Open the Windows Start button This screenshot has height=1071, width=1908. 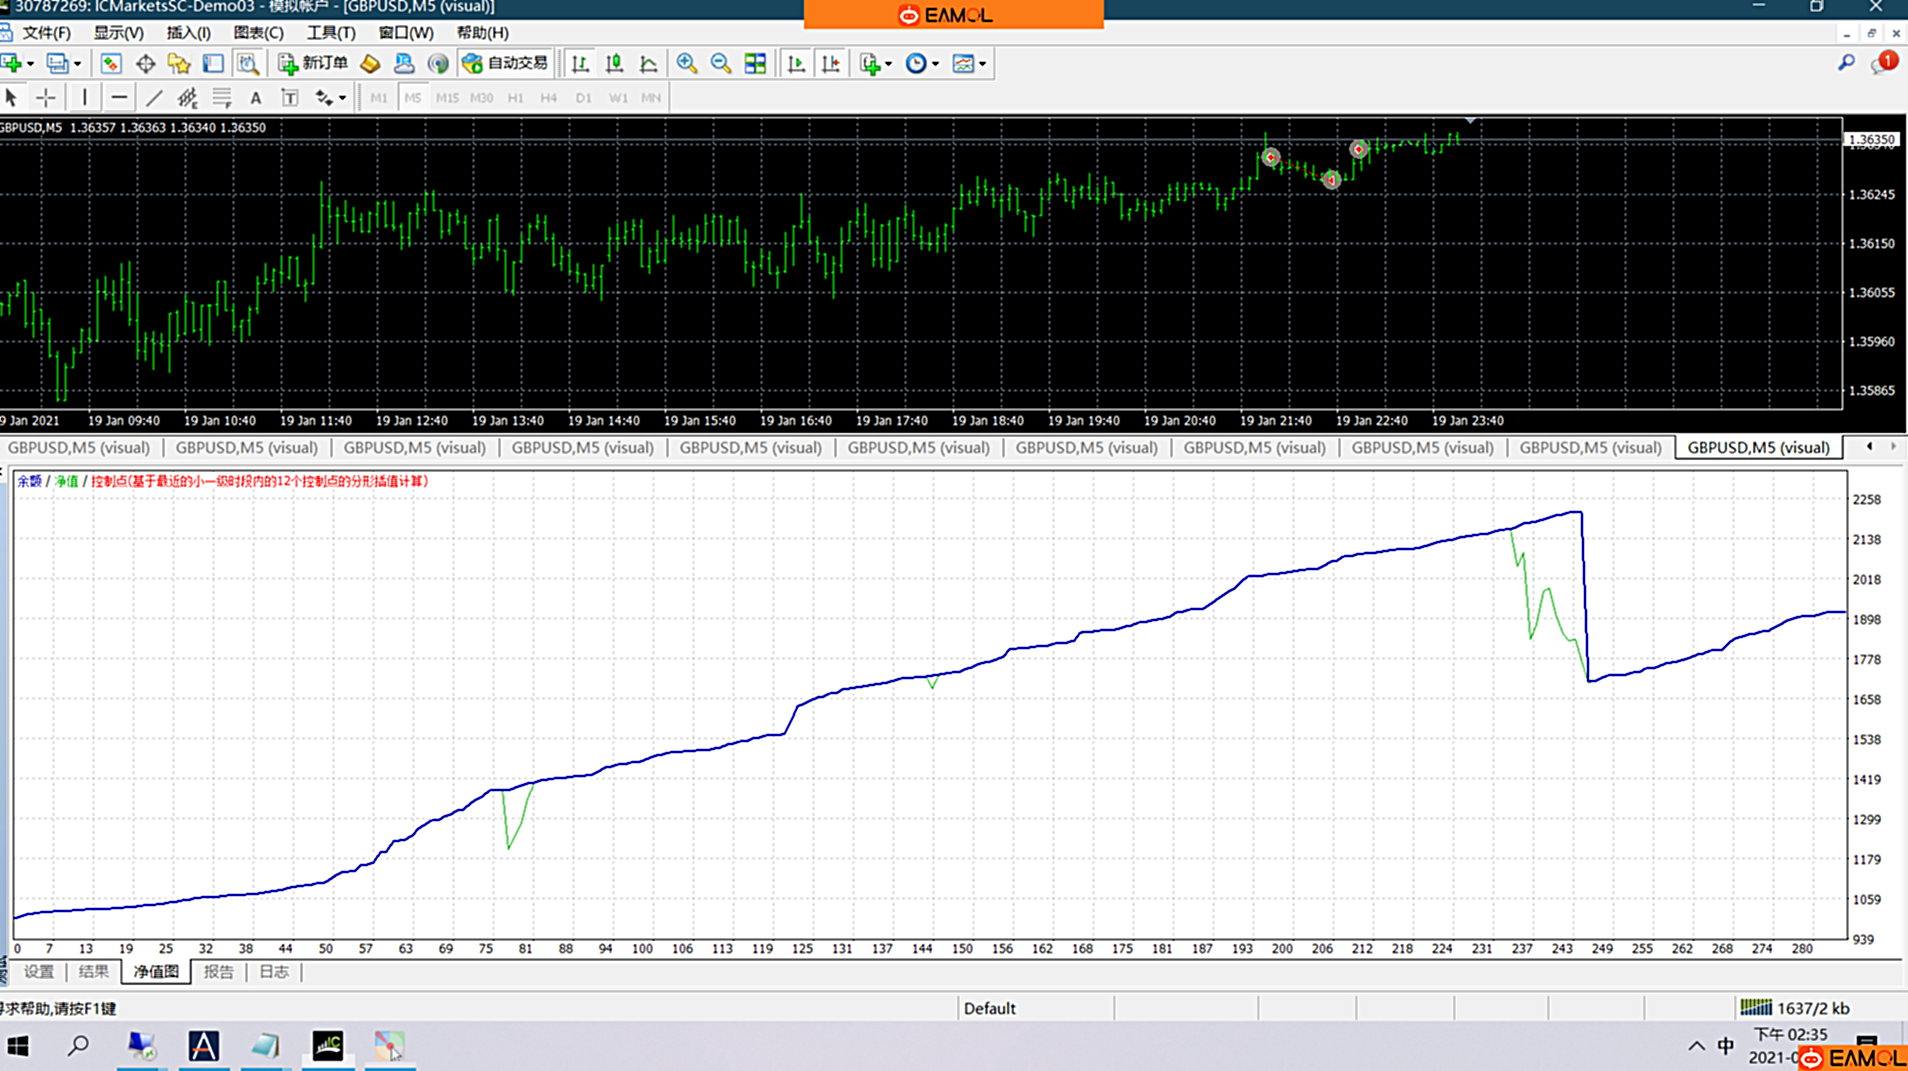[x=18, y=1046]
